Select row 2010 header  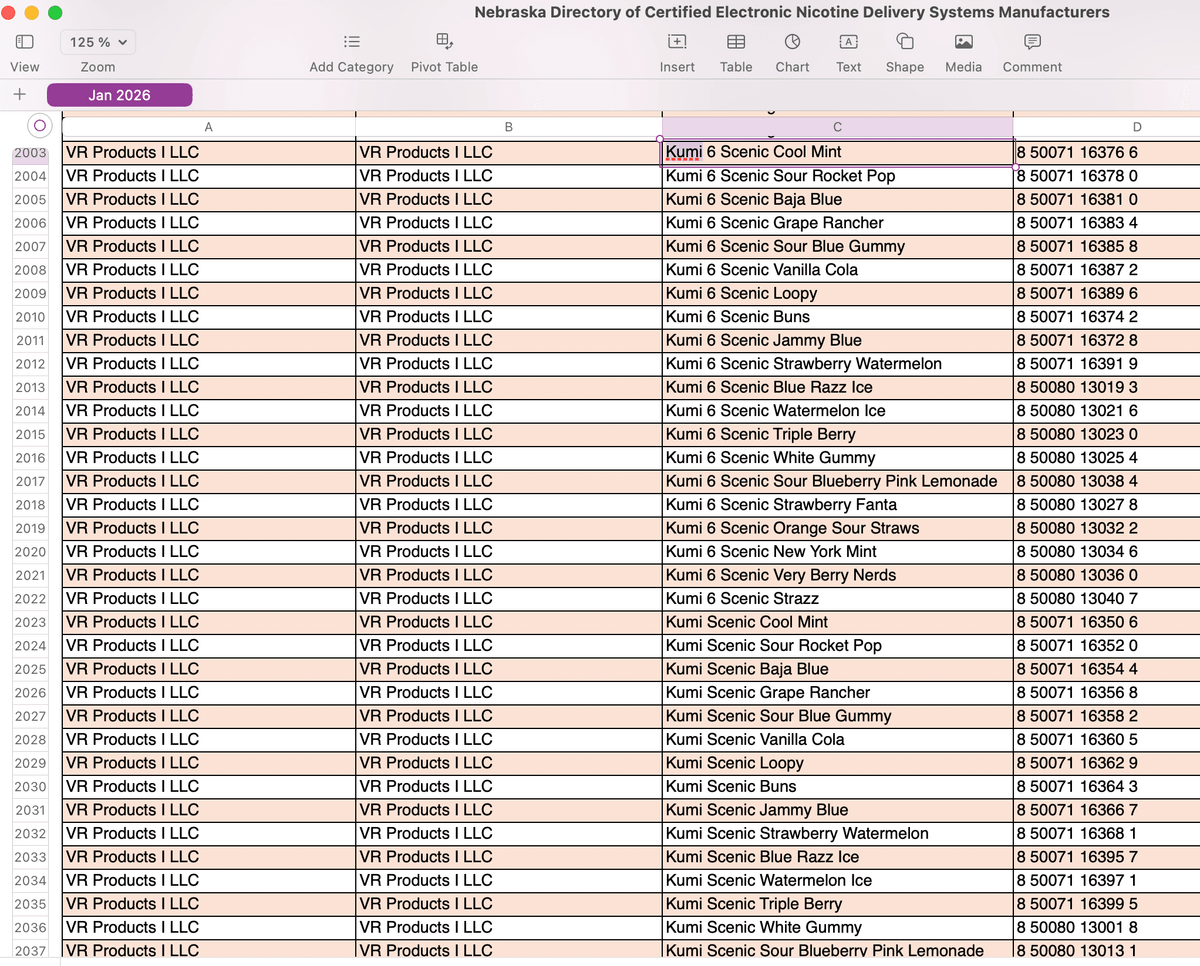[x=30, y=317]
